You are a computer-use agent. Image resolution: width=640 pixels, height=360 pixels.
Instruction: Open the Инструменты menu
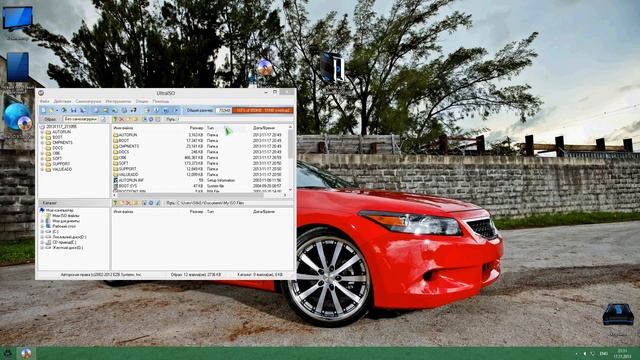pos(118,101)
